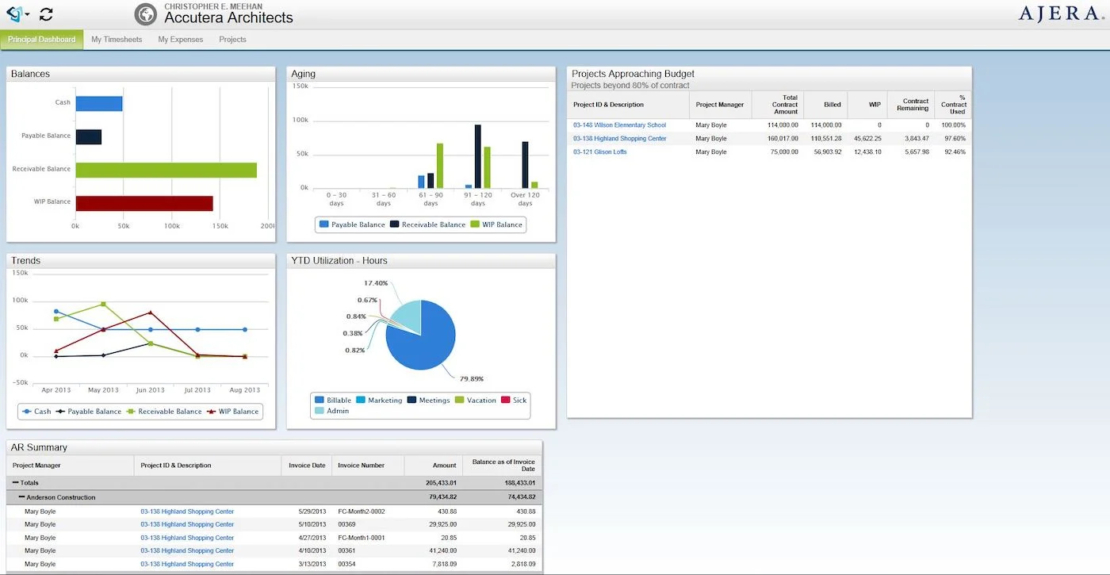Collapse the Anderson Construction group
Screen dimensions: 1110x575
(21, 497)
